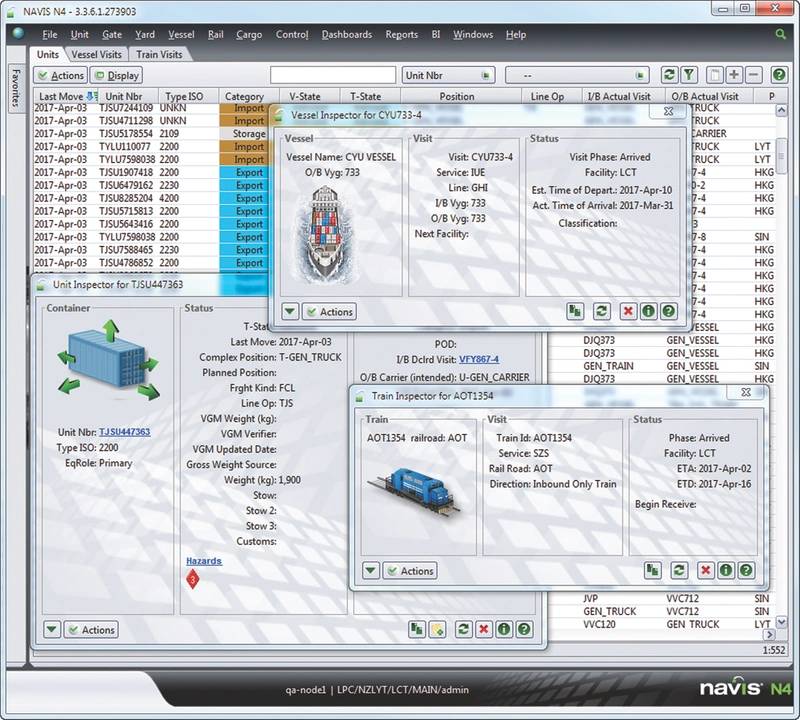This screenshot has height=720, width=800.
Task: Click the copy icon in the Unit Inspector footer
Action: click(416, 628)
